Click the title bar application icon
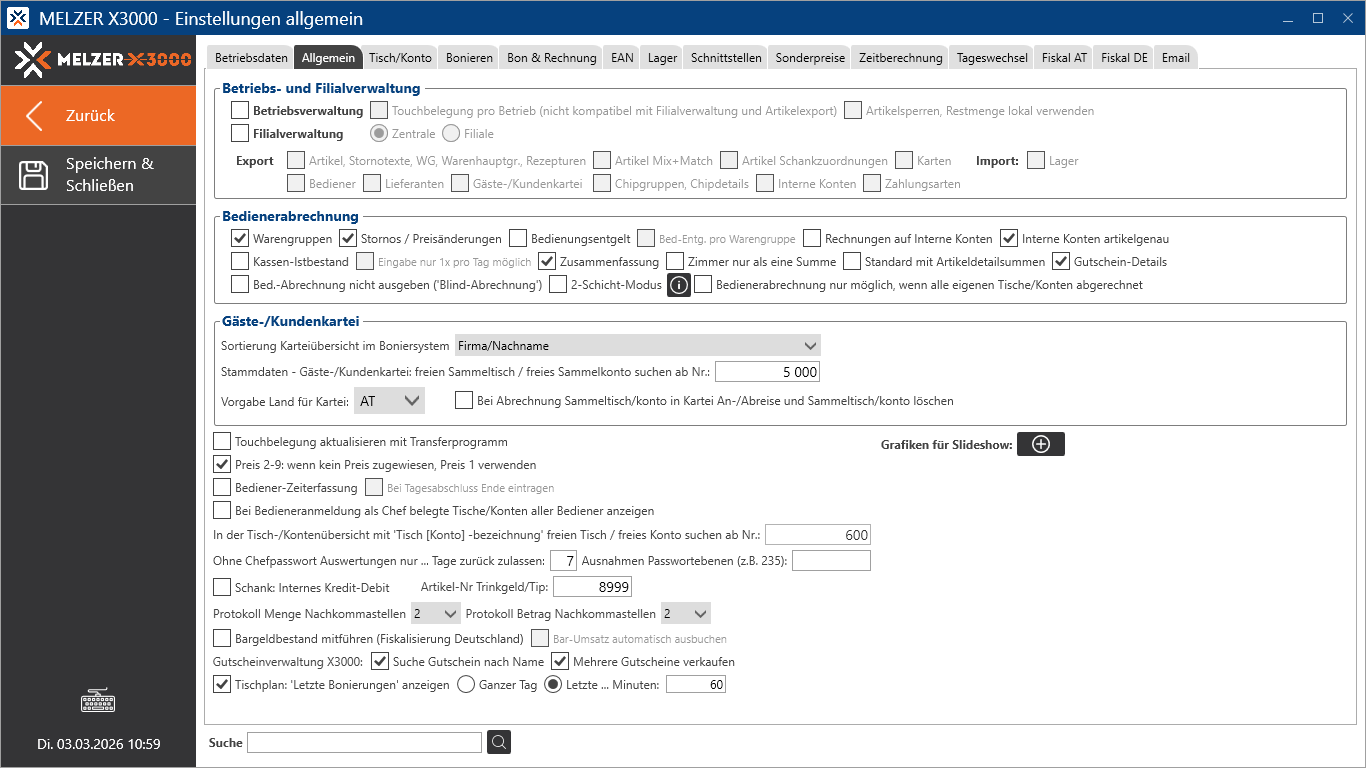This screenshot has height=768, width=1366. click(18, 19)
